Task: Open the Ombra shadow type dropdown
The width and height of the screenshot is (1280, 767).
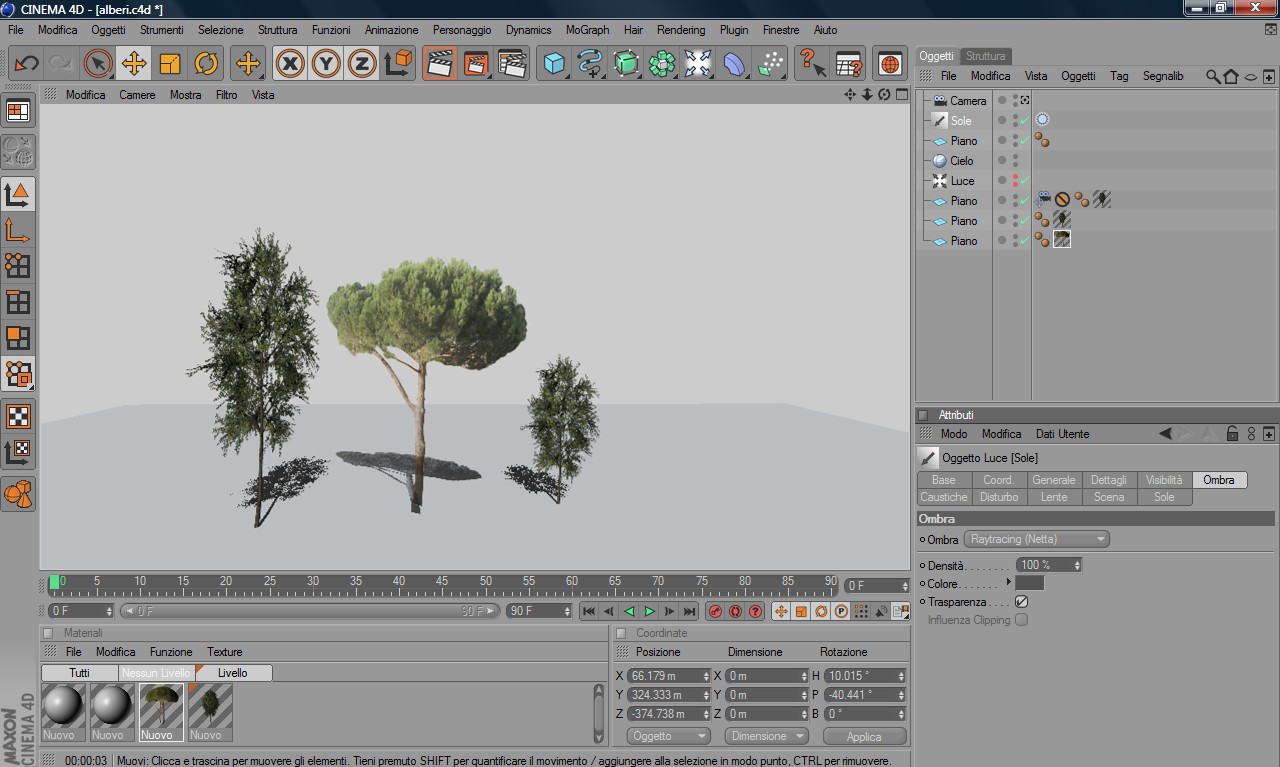Action: [1036, 539]
